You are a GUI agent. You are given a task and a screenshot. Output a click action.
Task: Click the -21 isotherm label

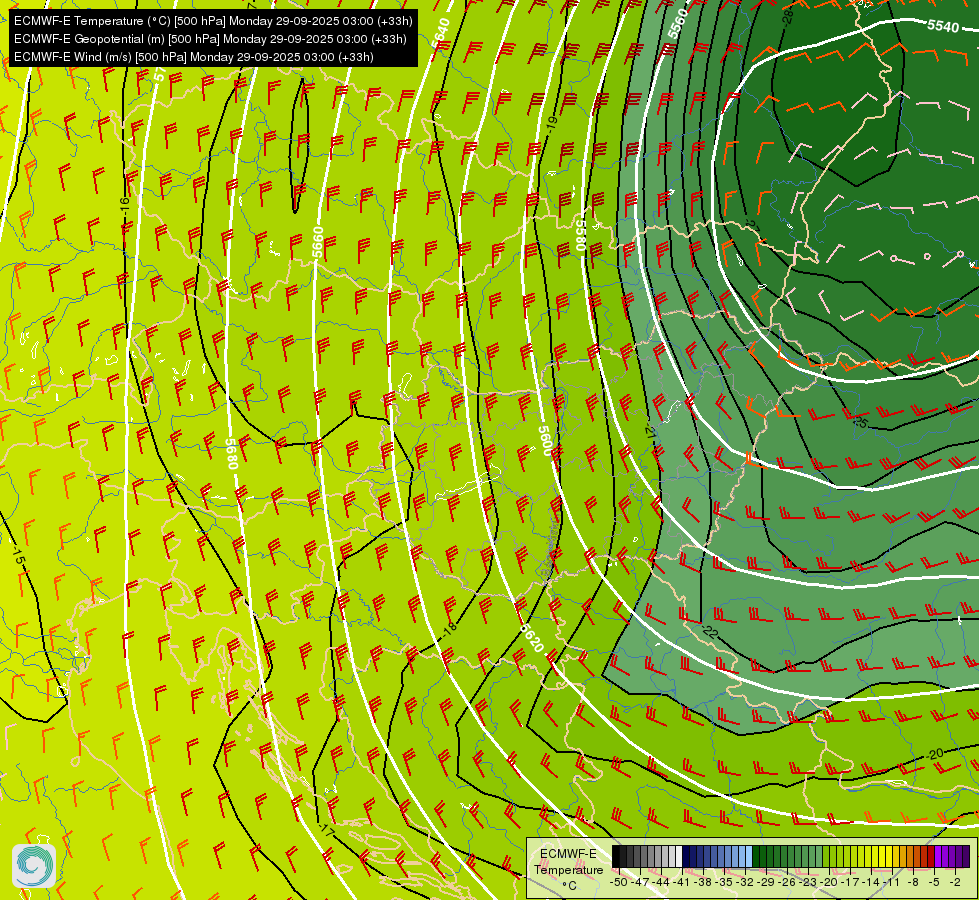click(x=650, y=432)
